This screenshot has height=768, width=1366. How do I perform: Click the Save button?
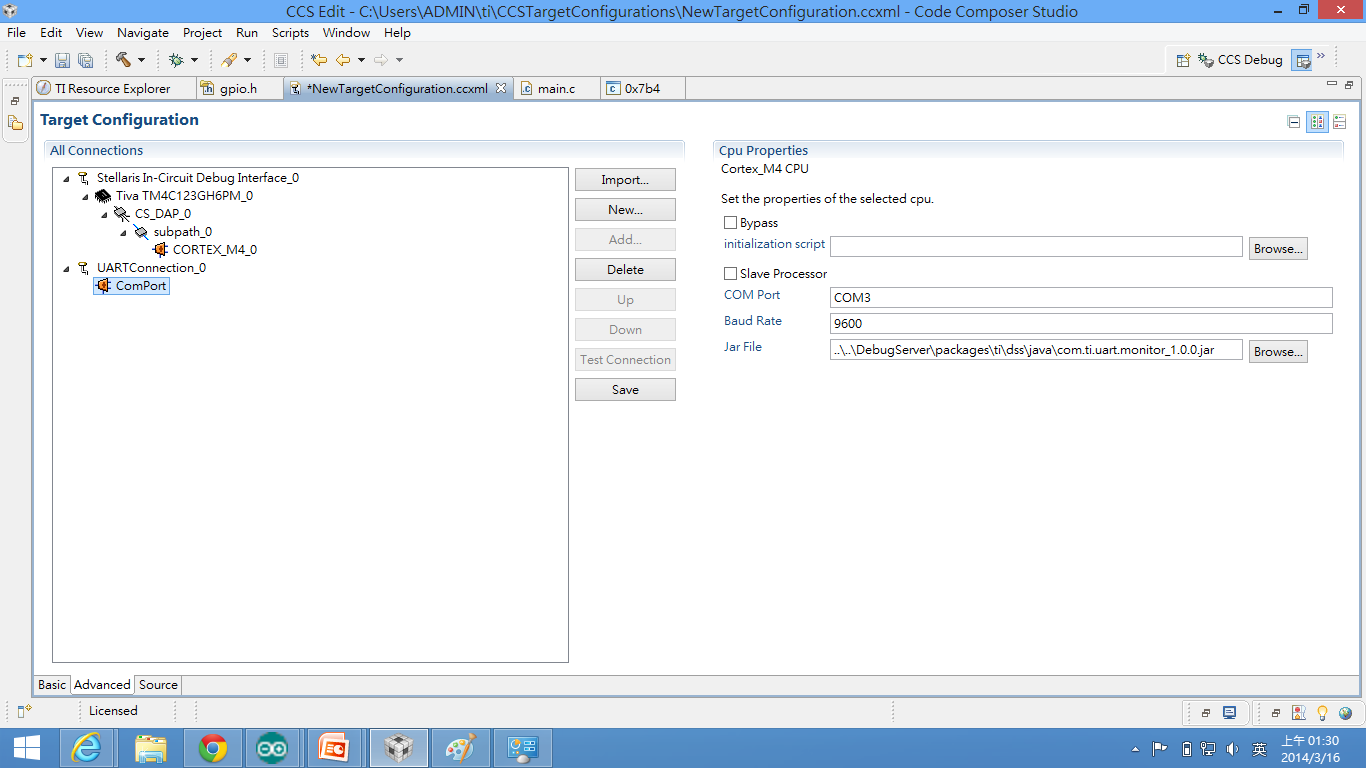625,390
